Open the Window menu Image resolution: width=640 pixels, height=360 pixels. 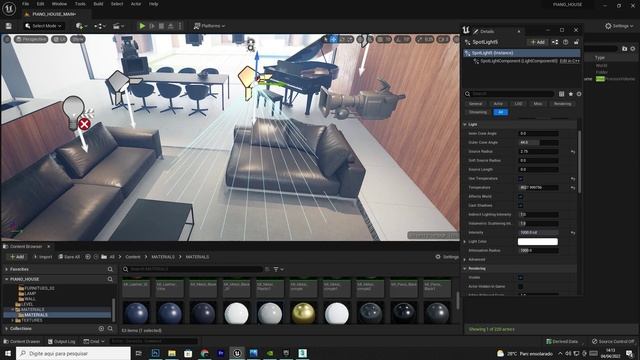pyautogui.click(x=59, y=4)
